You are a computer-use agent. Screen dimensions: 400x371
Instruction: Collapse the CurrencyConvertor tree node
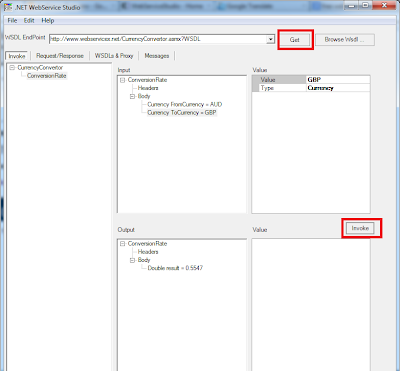[x=12, y=68]
